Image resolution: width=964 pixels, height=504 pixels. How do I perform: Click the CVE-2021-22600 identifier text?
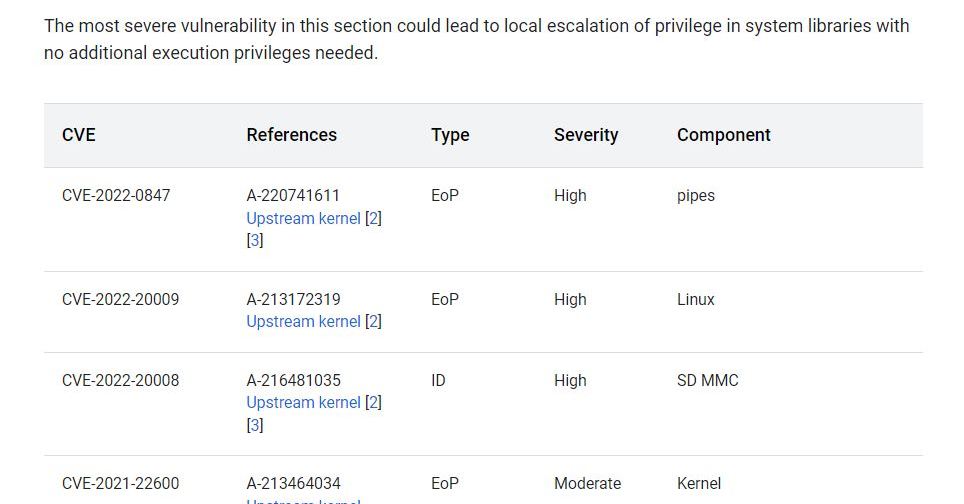click(120, 483)
